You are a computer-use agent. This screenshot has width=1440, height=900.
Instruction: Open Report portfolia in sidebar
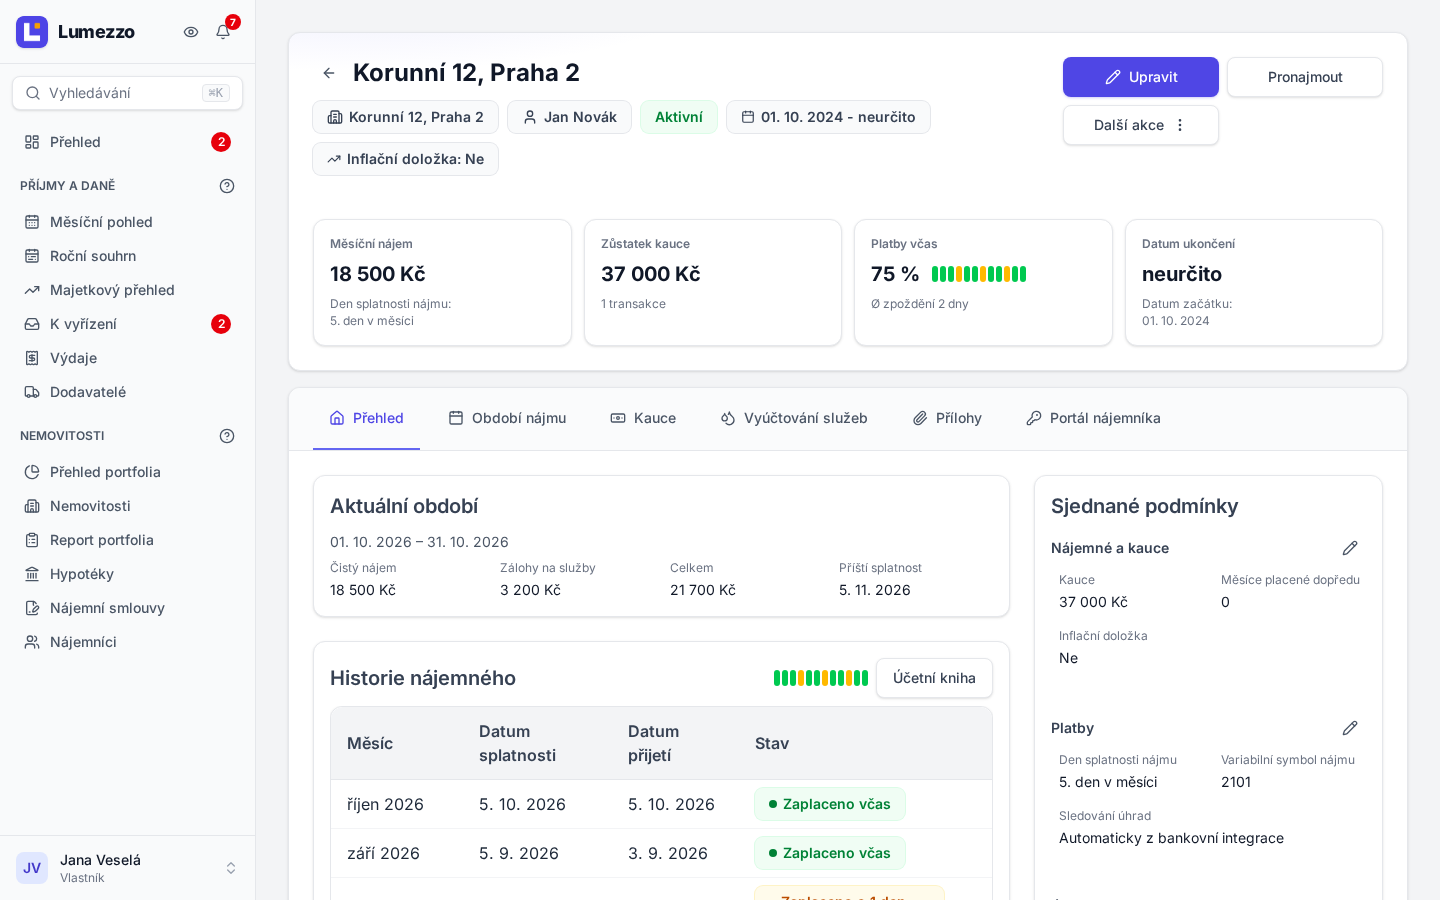[x=128, y=540]
